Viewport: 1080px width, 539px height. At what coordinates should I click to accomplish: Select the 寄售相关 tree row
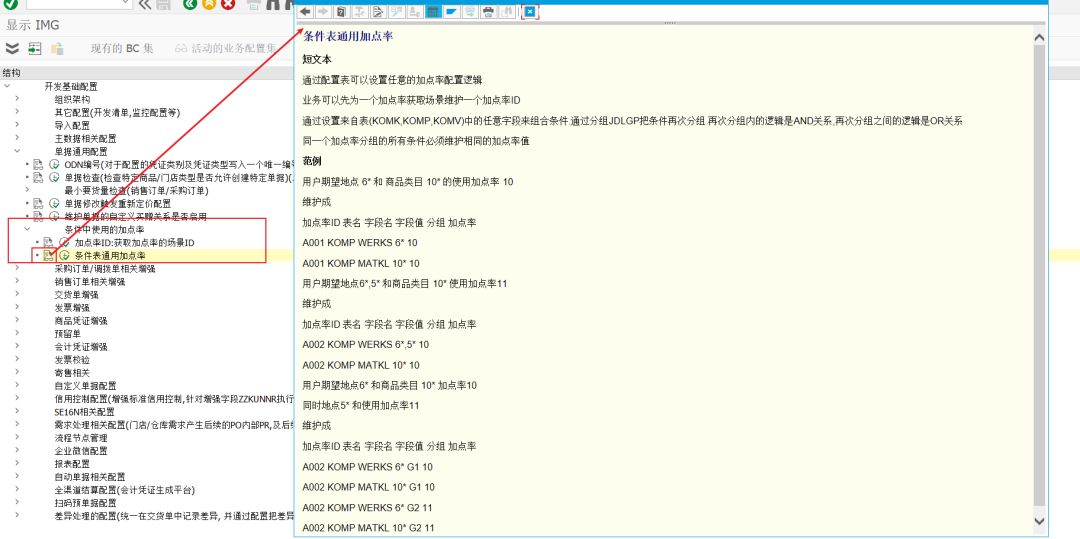72,372
